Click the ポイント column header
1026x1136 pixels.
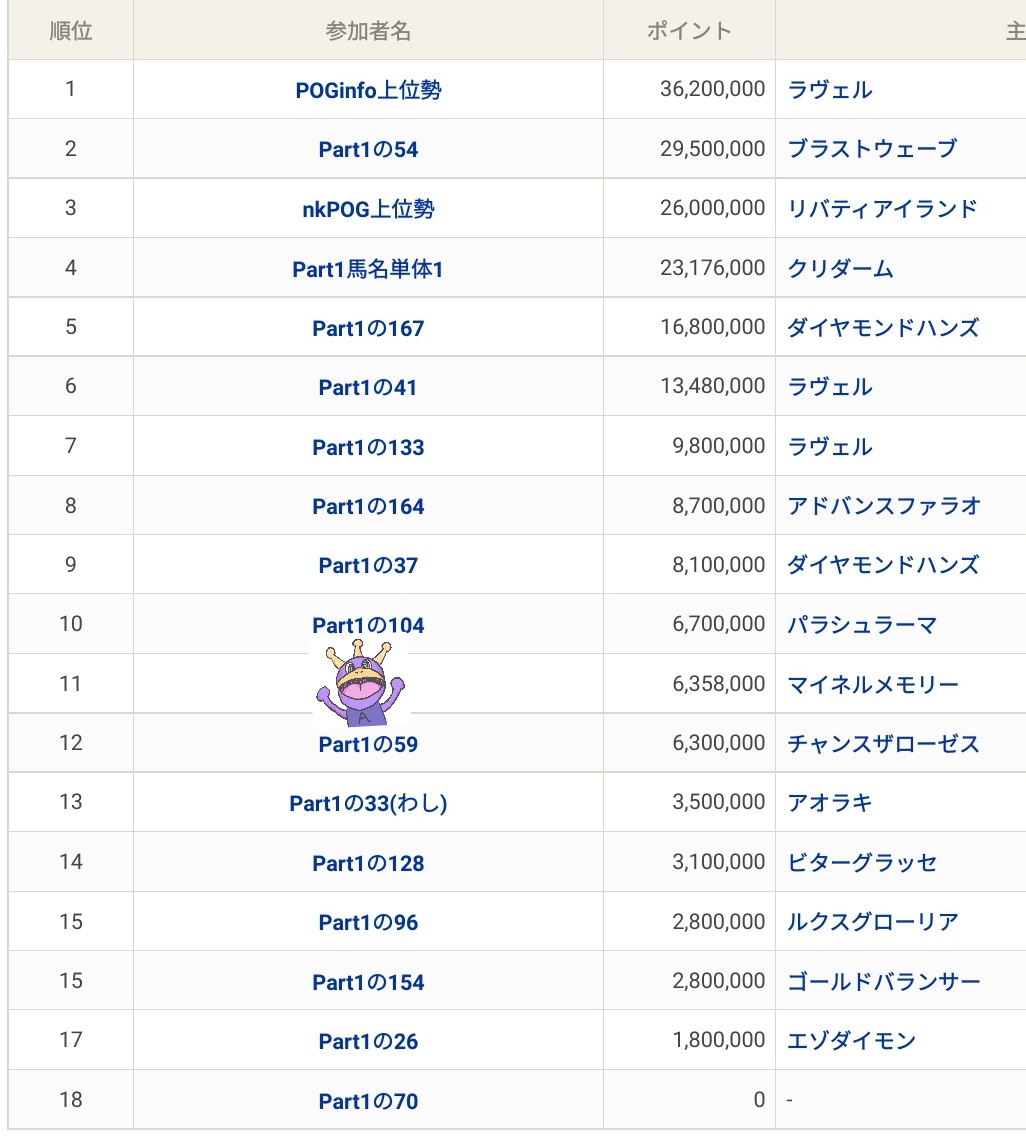689,31
